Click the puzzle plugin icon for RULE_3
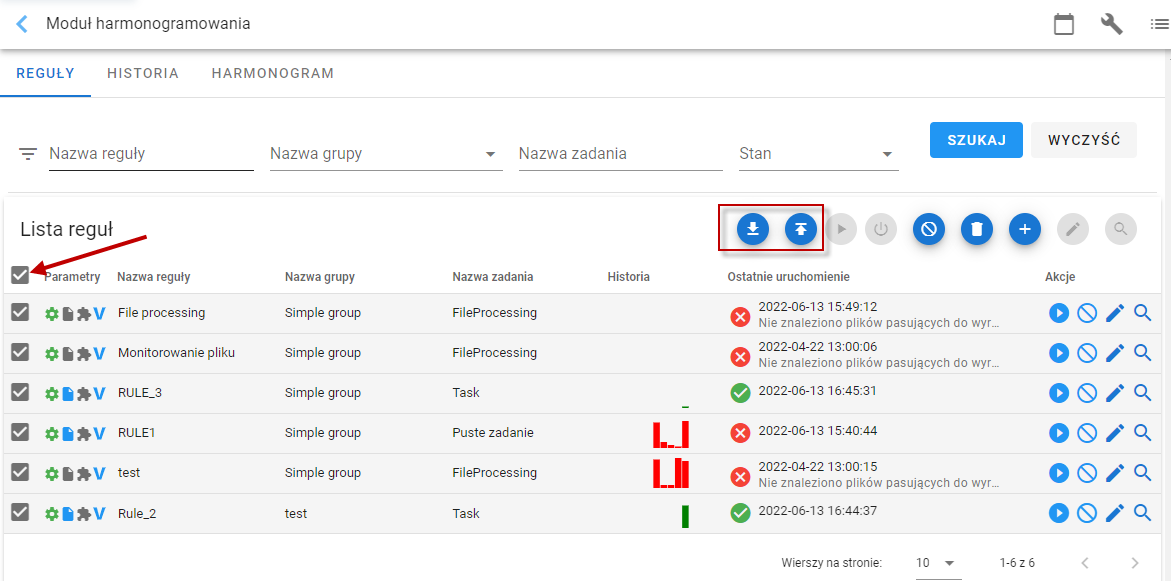Viewport: 1171px width, 581px height. click(x=84, y=393)
